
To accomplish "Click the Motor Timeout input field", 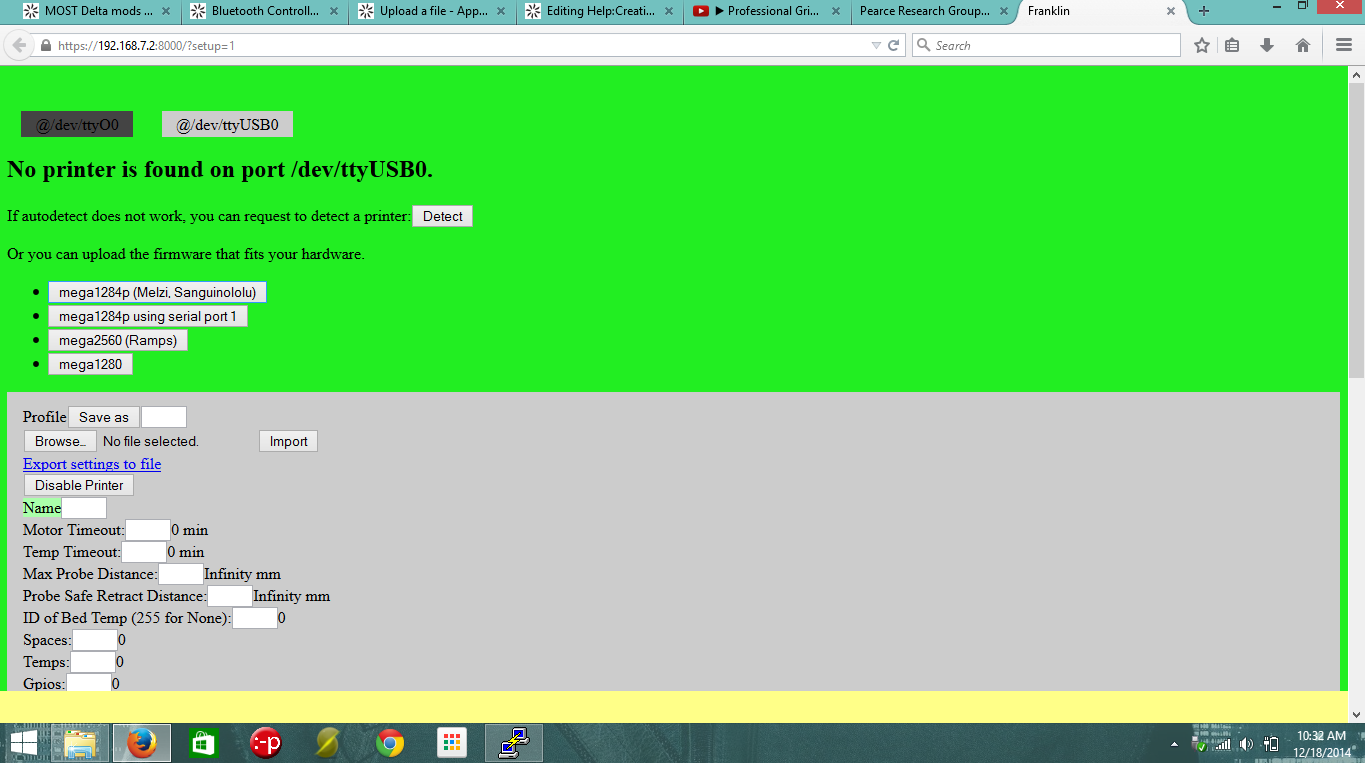I will (x=147, y=530).
